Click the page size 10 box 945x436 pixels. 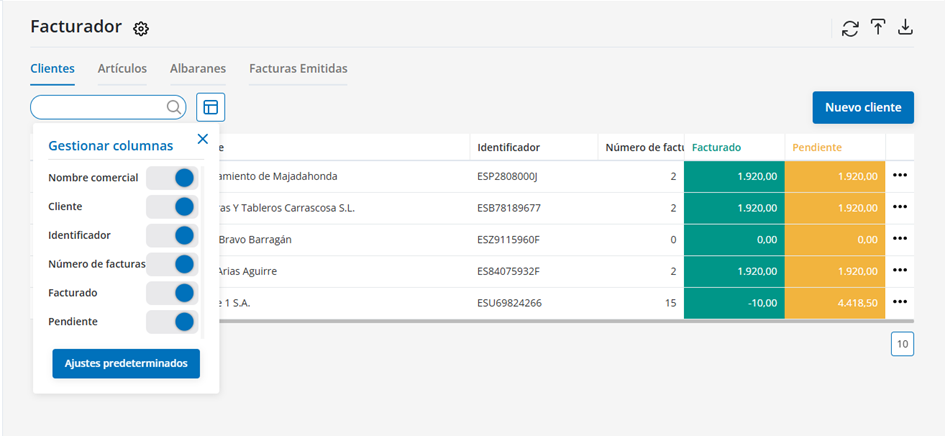(902, 344)
